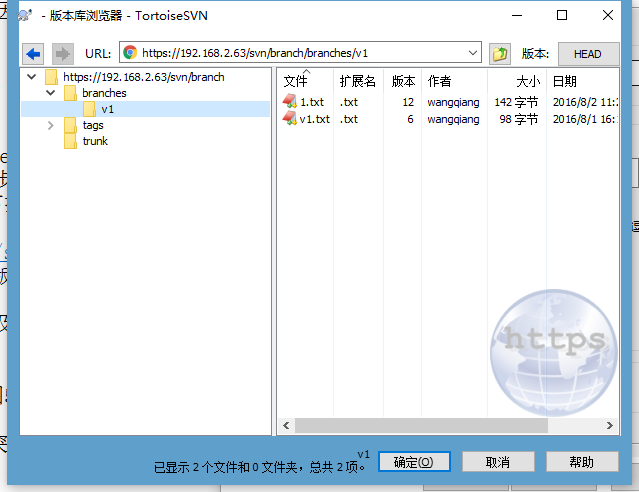Click the v1 folder icon in tree
Viewport: 639px width, 492px height.
[89, 109]
